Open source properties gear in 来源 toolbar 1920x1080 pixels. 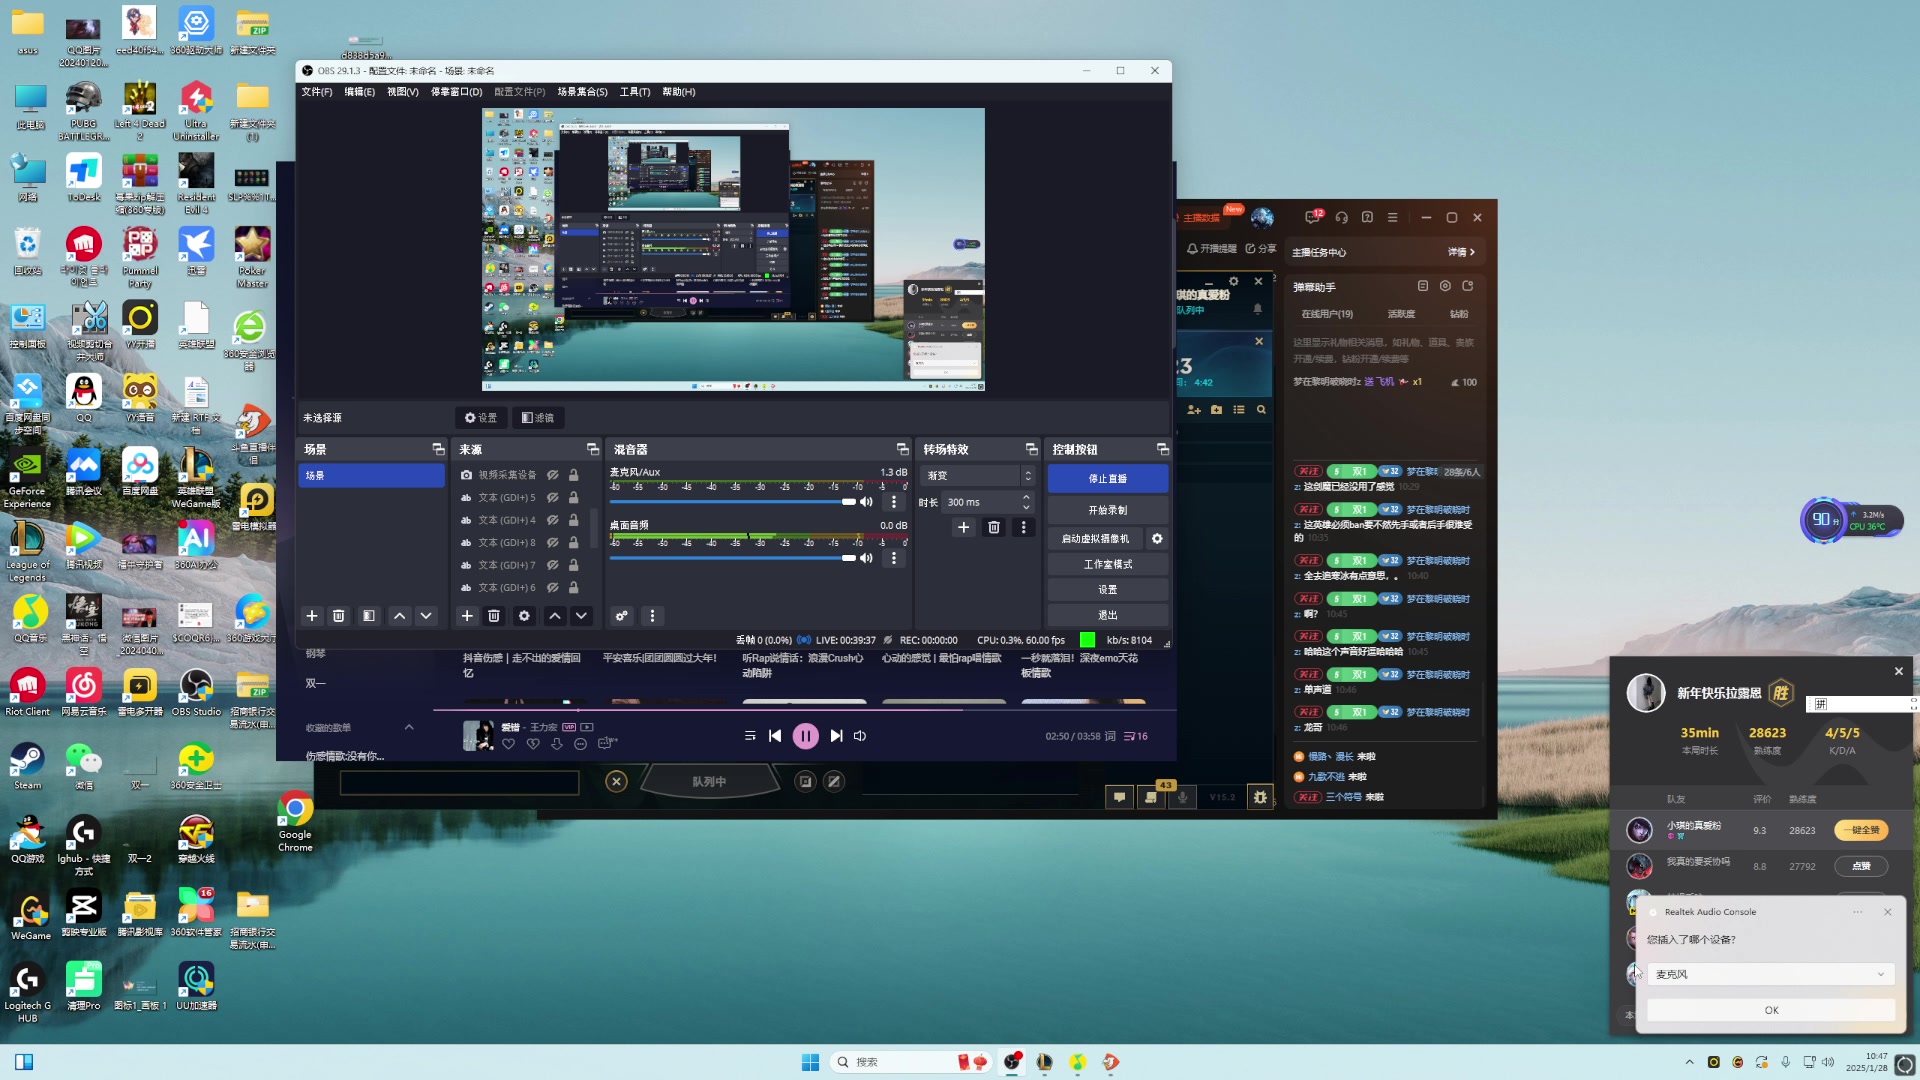tap(524, 616)
